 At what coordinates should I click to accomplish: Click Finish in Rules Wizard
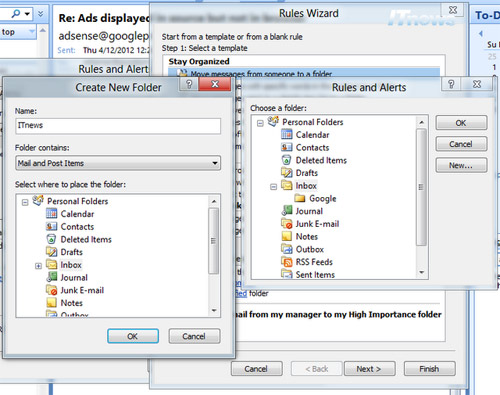coord(429,369)
